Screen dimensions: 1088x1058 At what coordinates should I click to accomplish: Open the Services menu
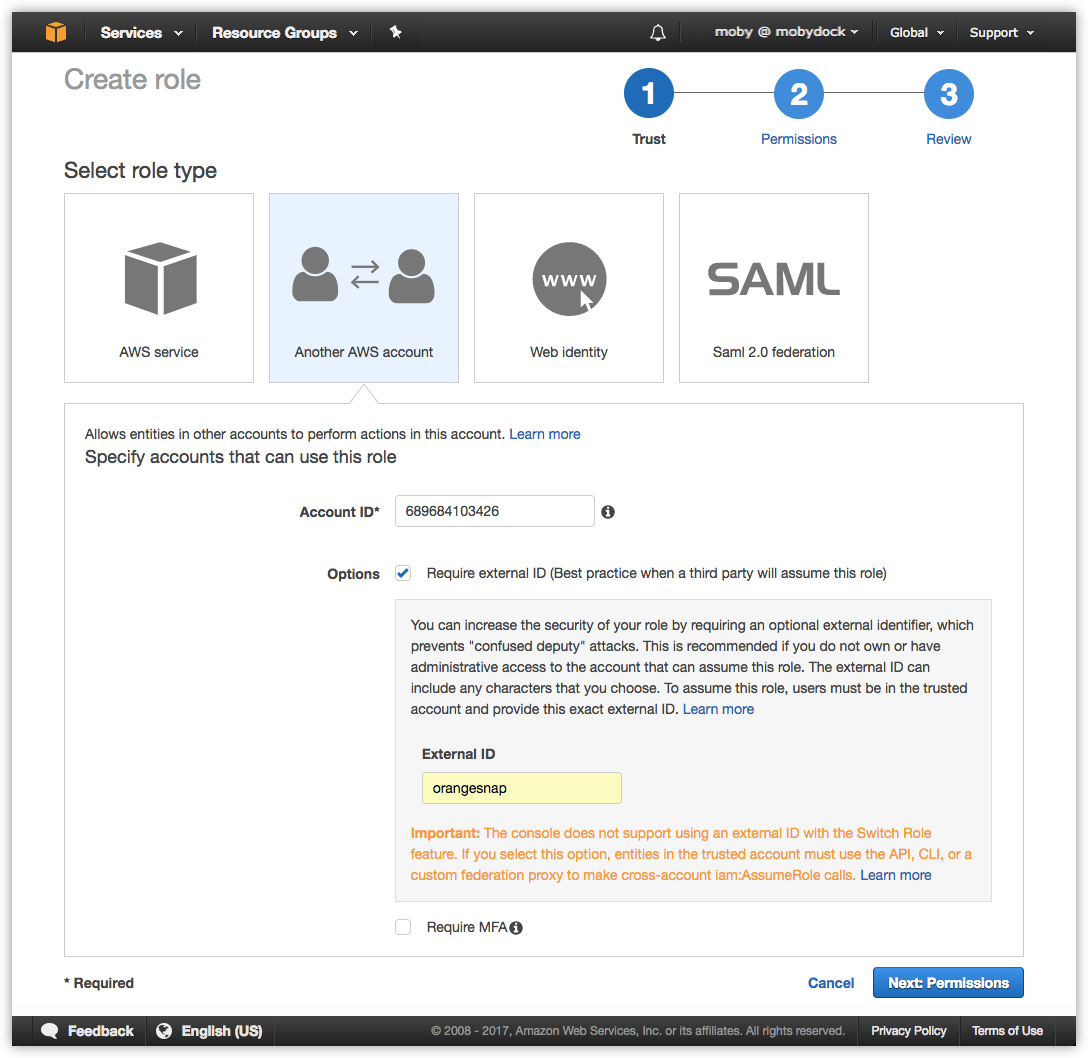(x=132, y=31)
